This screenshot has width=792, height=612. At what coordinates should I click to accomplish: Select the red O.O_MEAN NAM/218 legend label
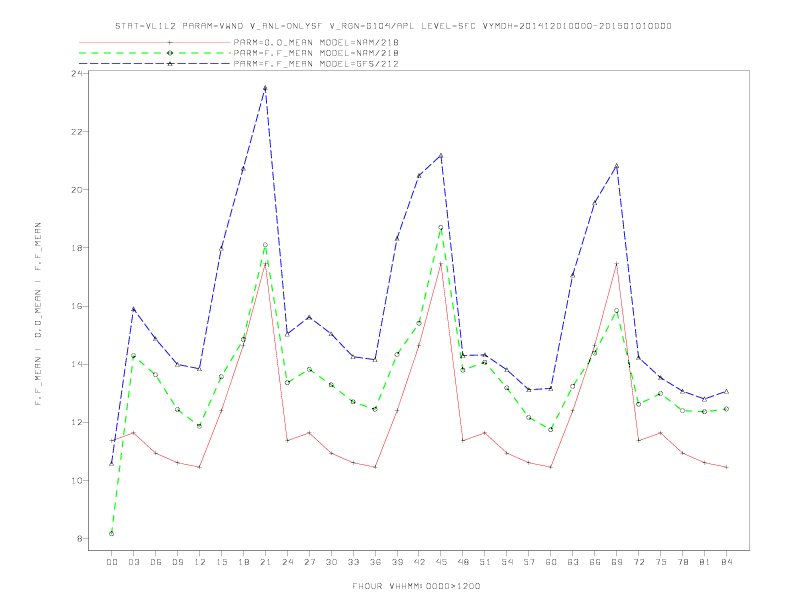pyautogui.click(x=316, y=42)
